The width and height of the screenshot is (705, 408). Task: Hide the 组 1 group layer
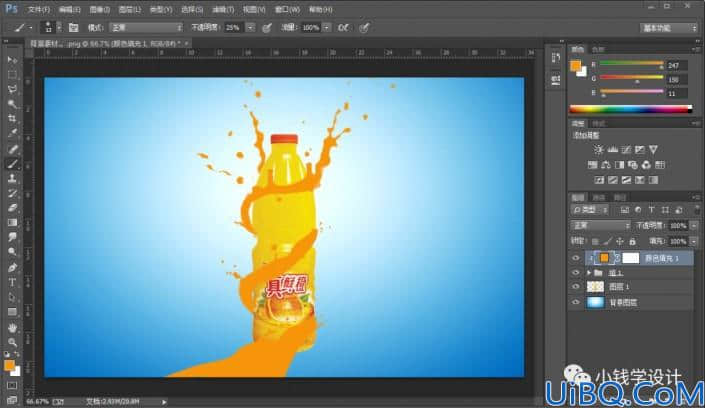coord(576,273)
